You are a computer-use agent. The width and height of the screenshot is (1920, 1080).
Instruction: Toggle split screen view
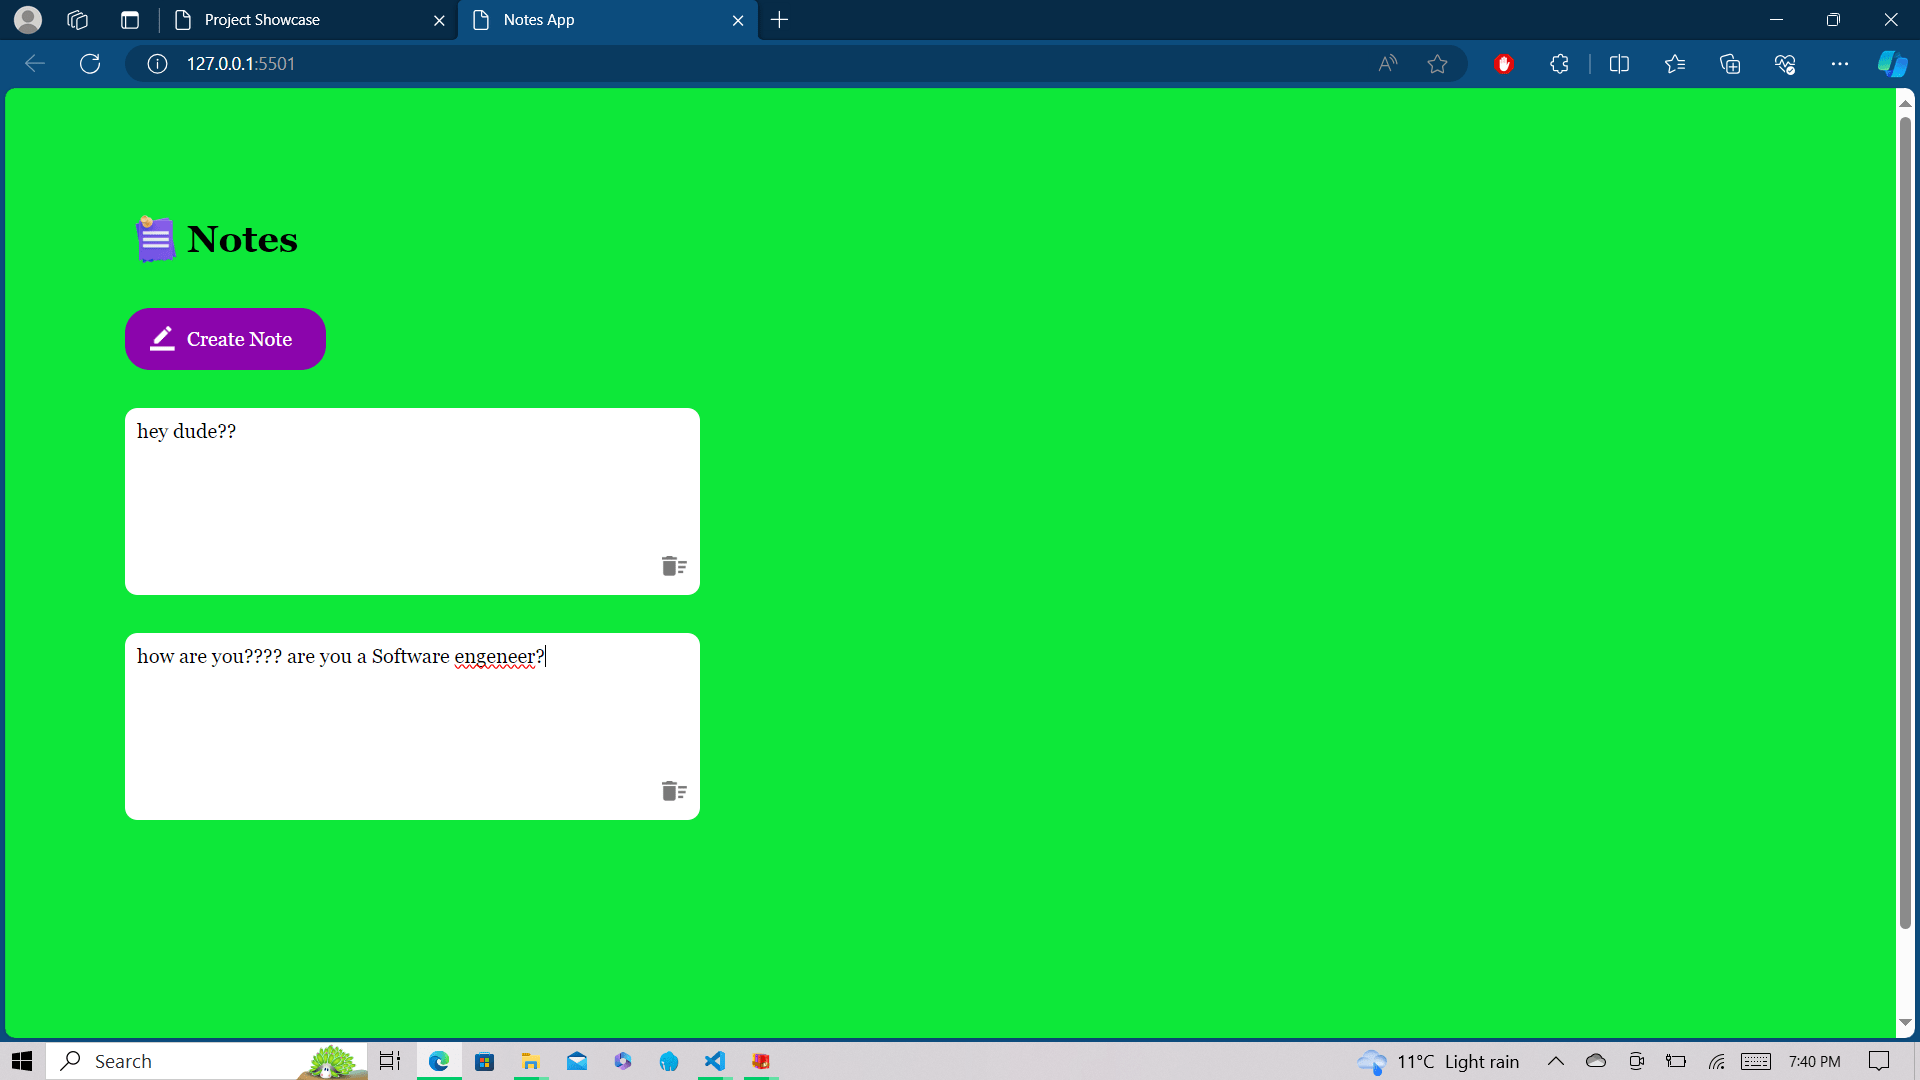[x=1619, y=64]
